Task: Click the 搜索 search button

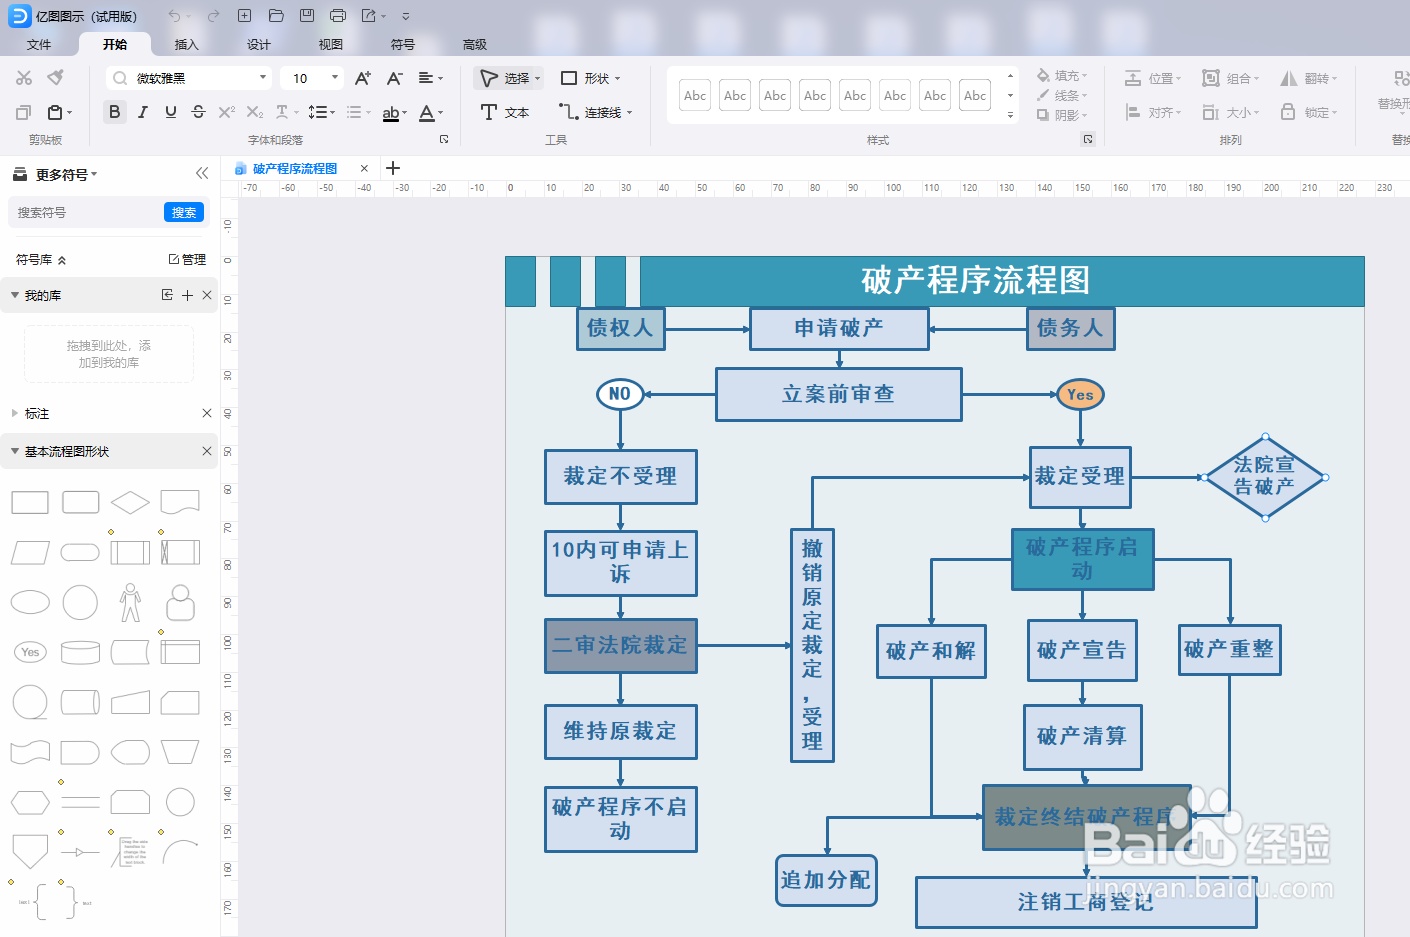Action: pyautogui.click(x=183, y=212)
